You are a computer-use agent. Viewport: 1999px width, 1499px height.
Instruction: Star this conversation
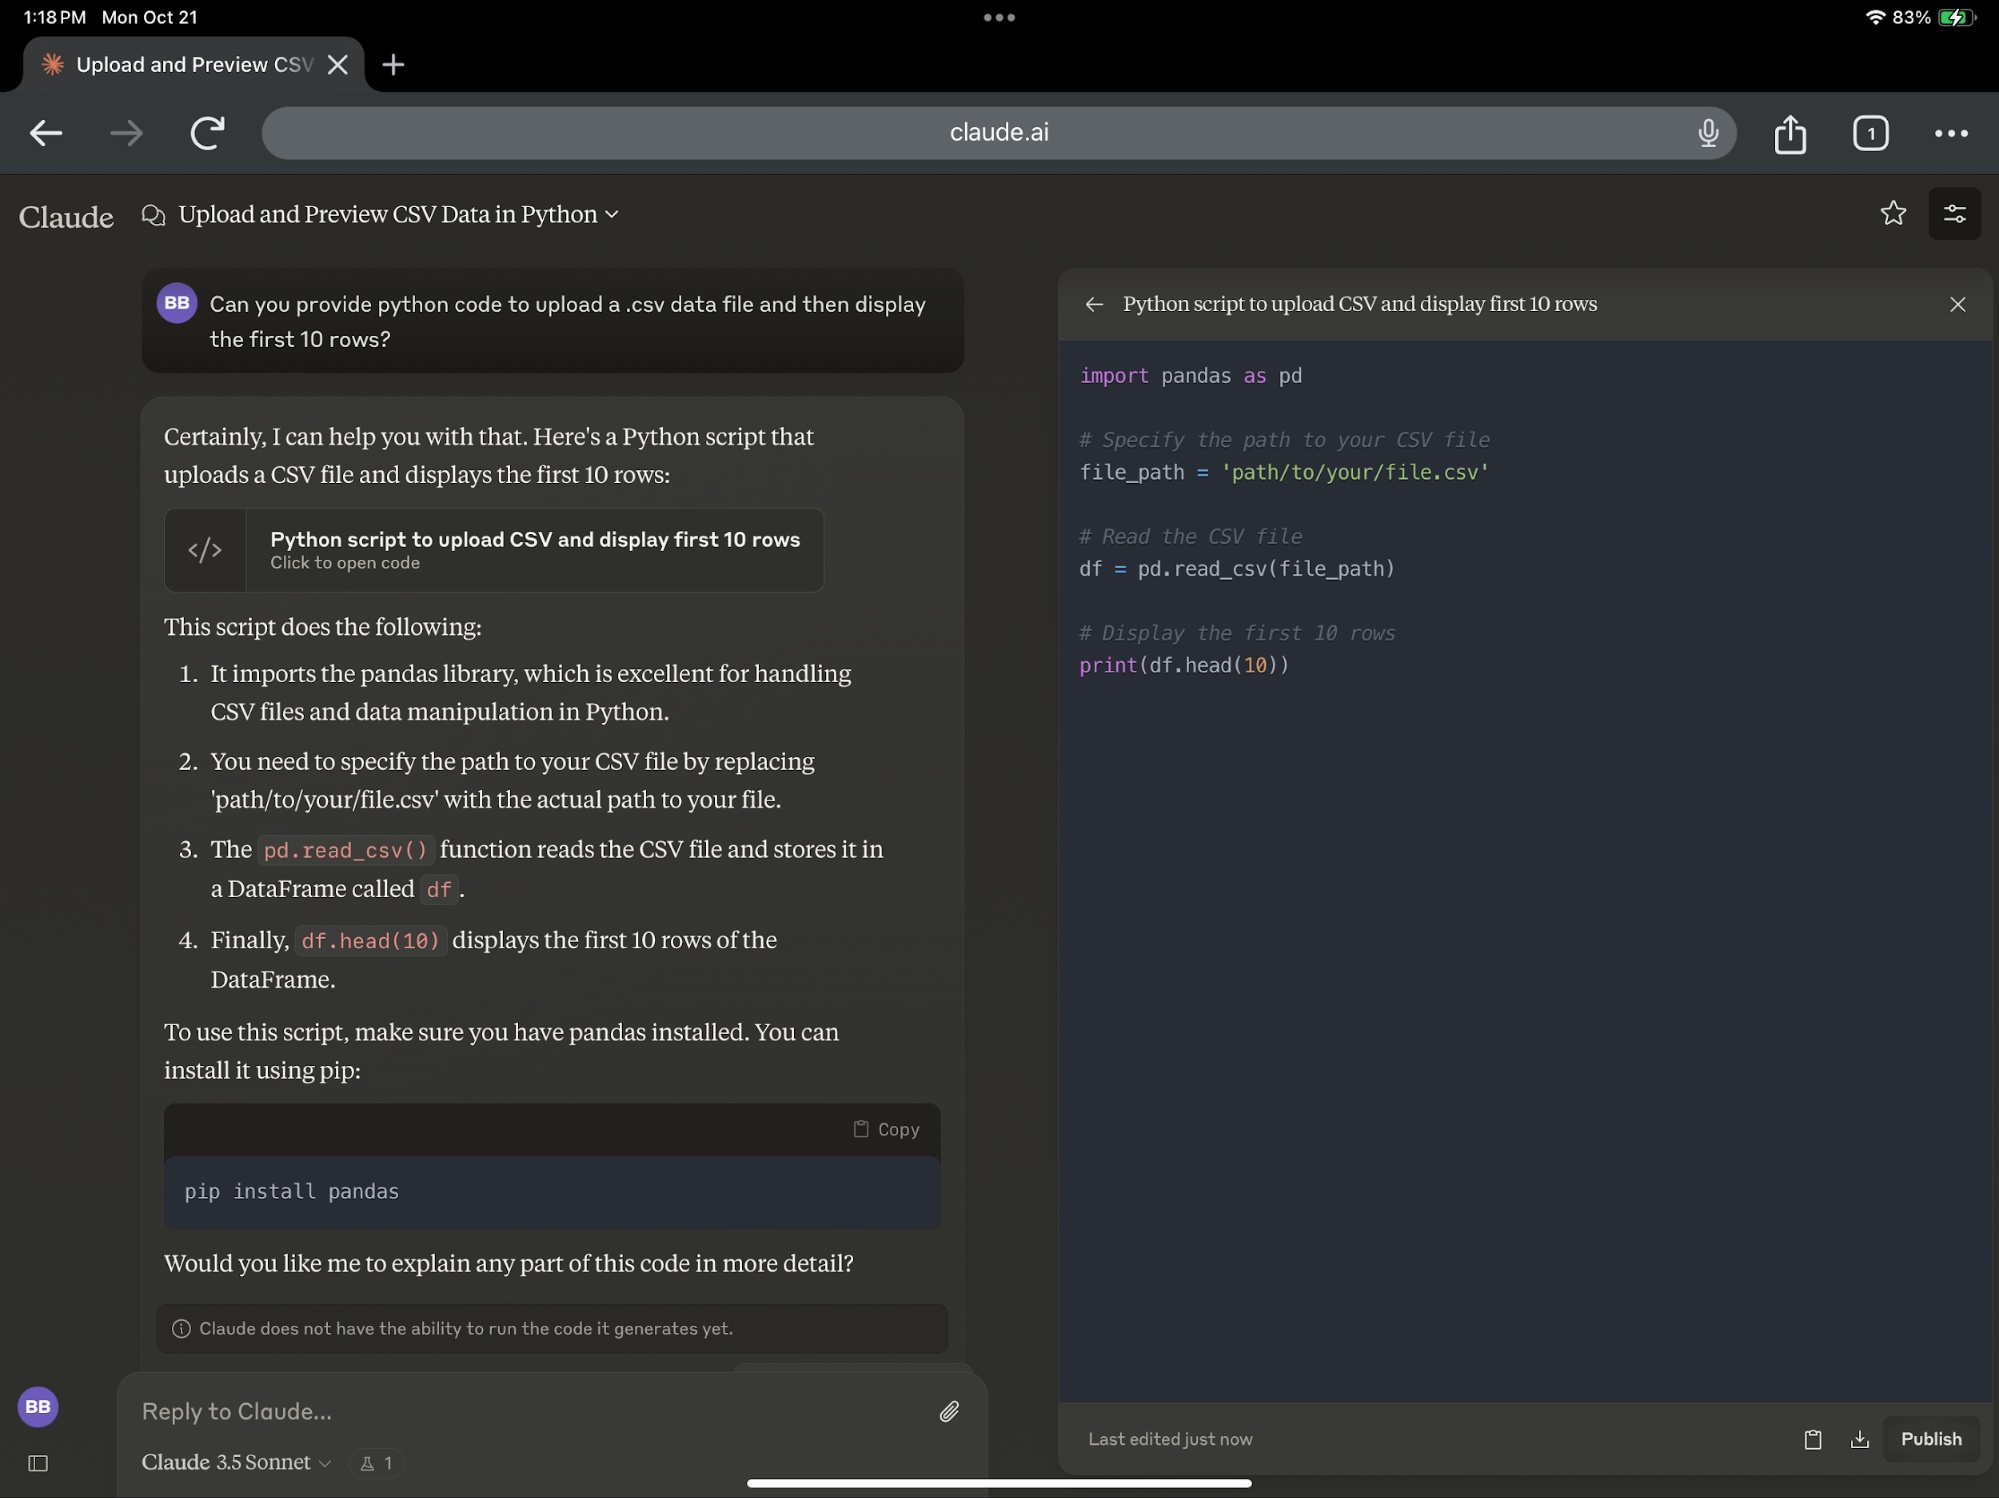(1892, 214)
